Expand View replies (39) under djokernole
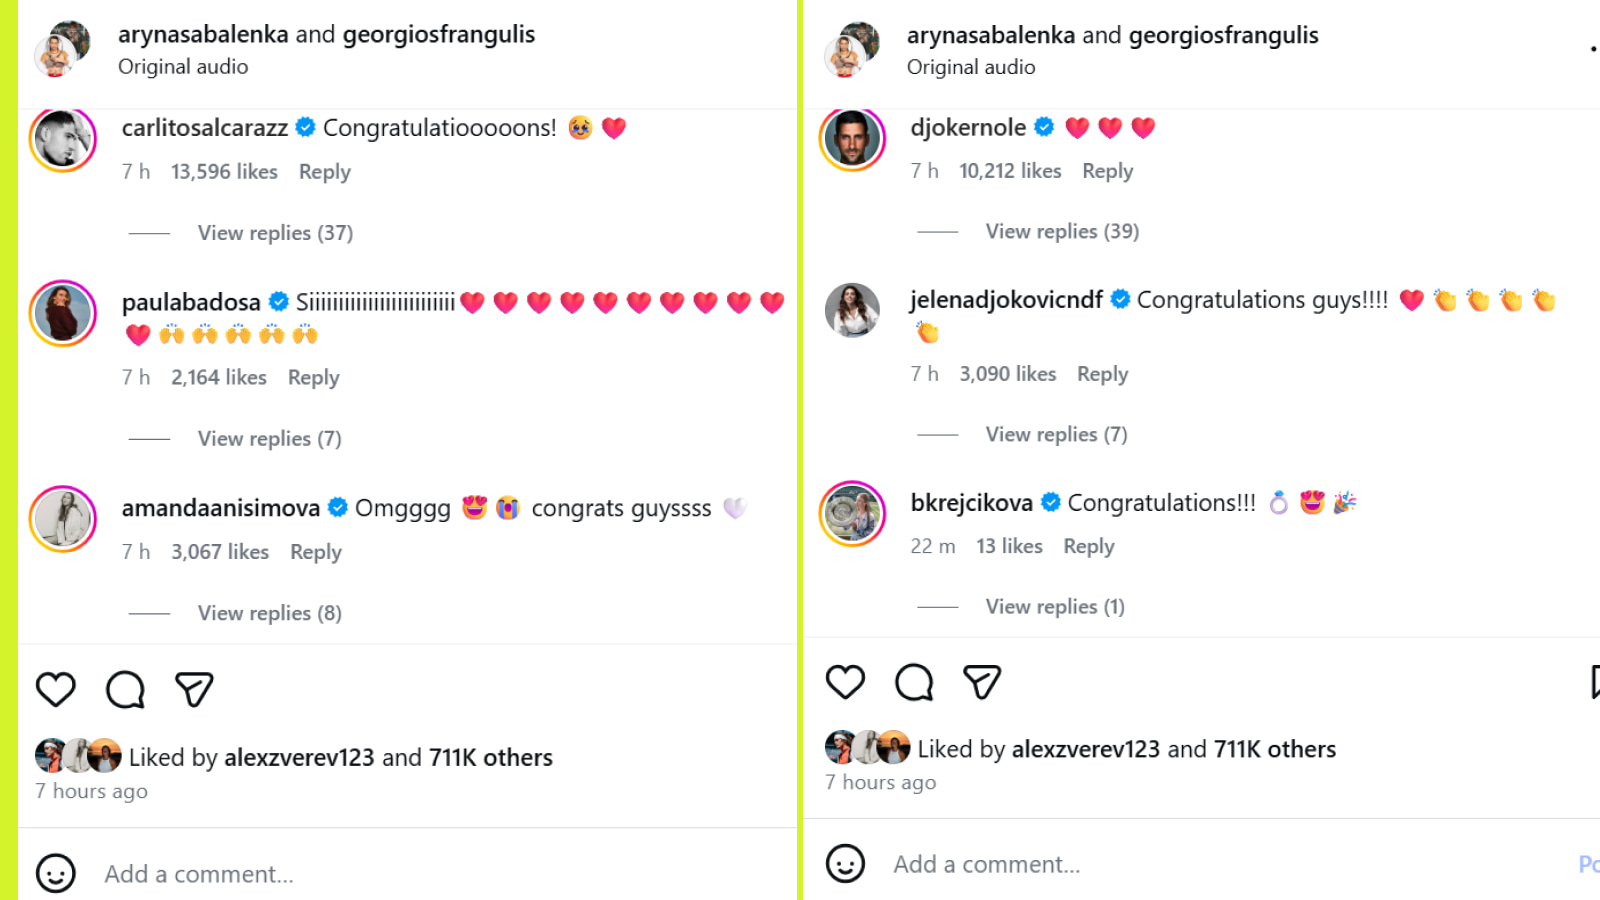The width and height of the screenshot is (1600, 900). [1062, 232]
